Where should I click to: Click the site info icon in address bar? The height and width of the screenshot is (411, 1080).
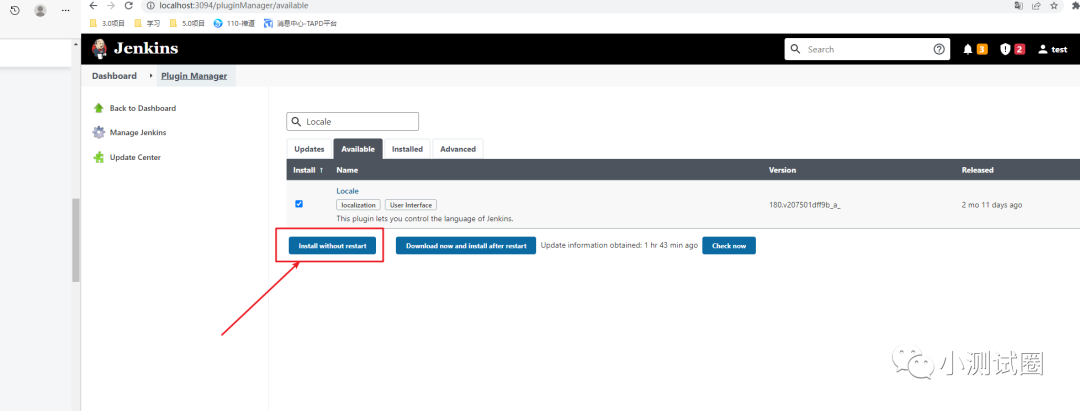coord(151,6)
